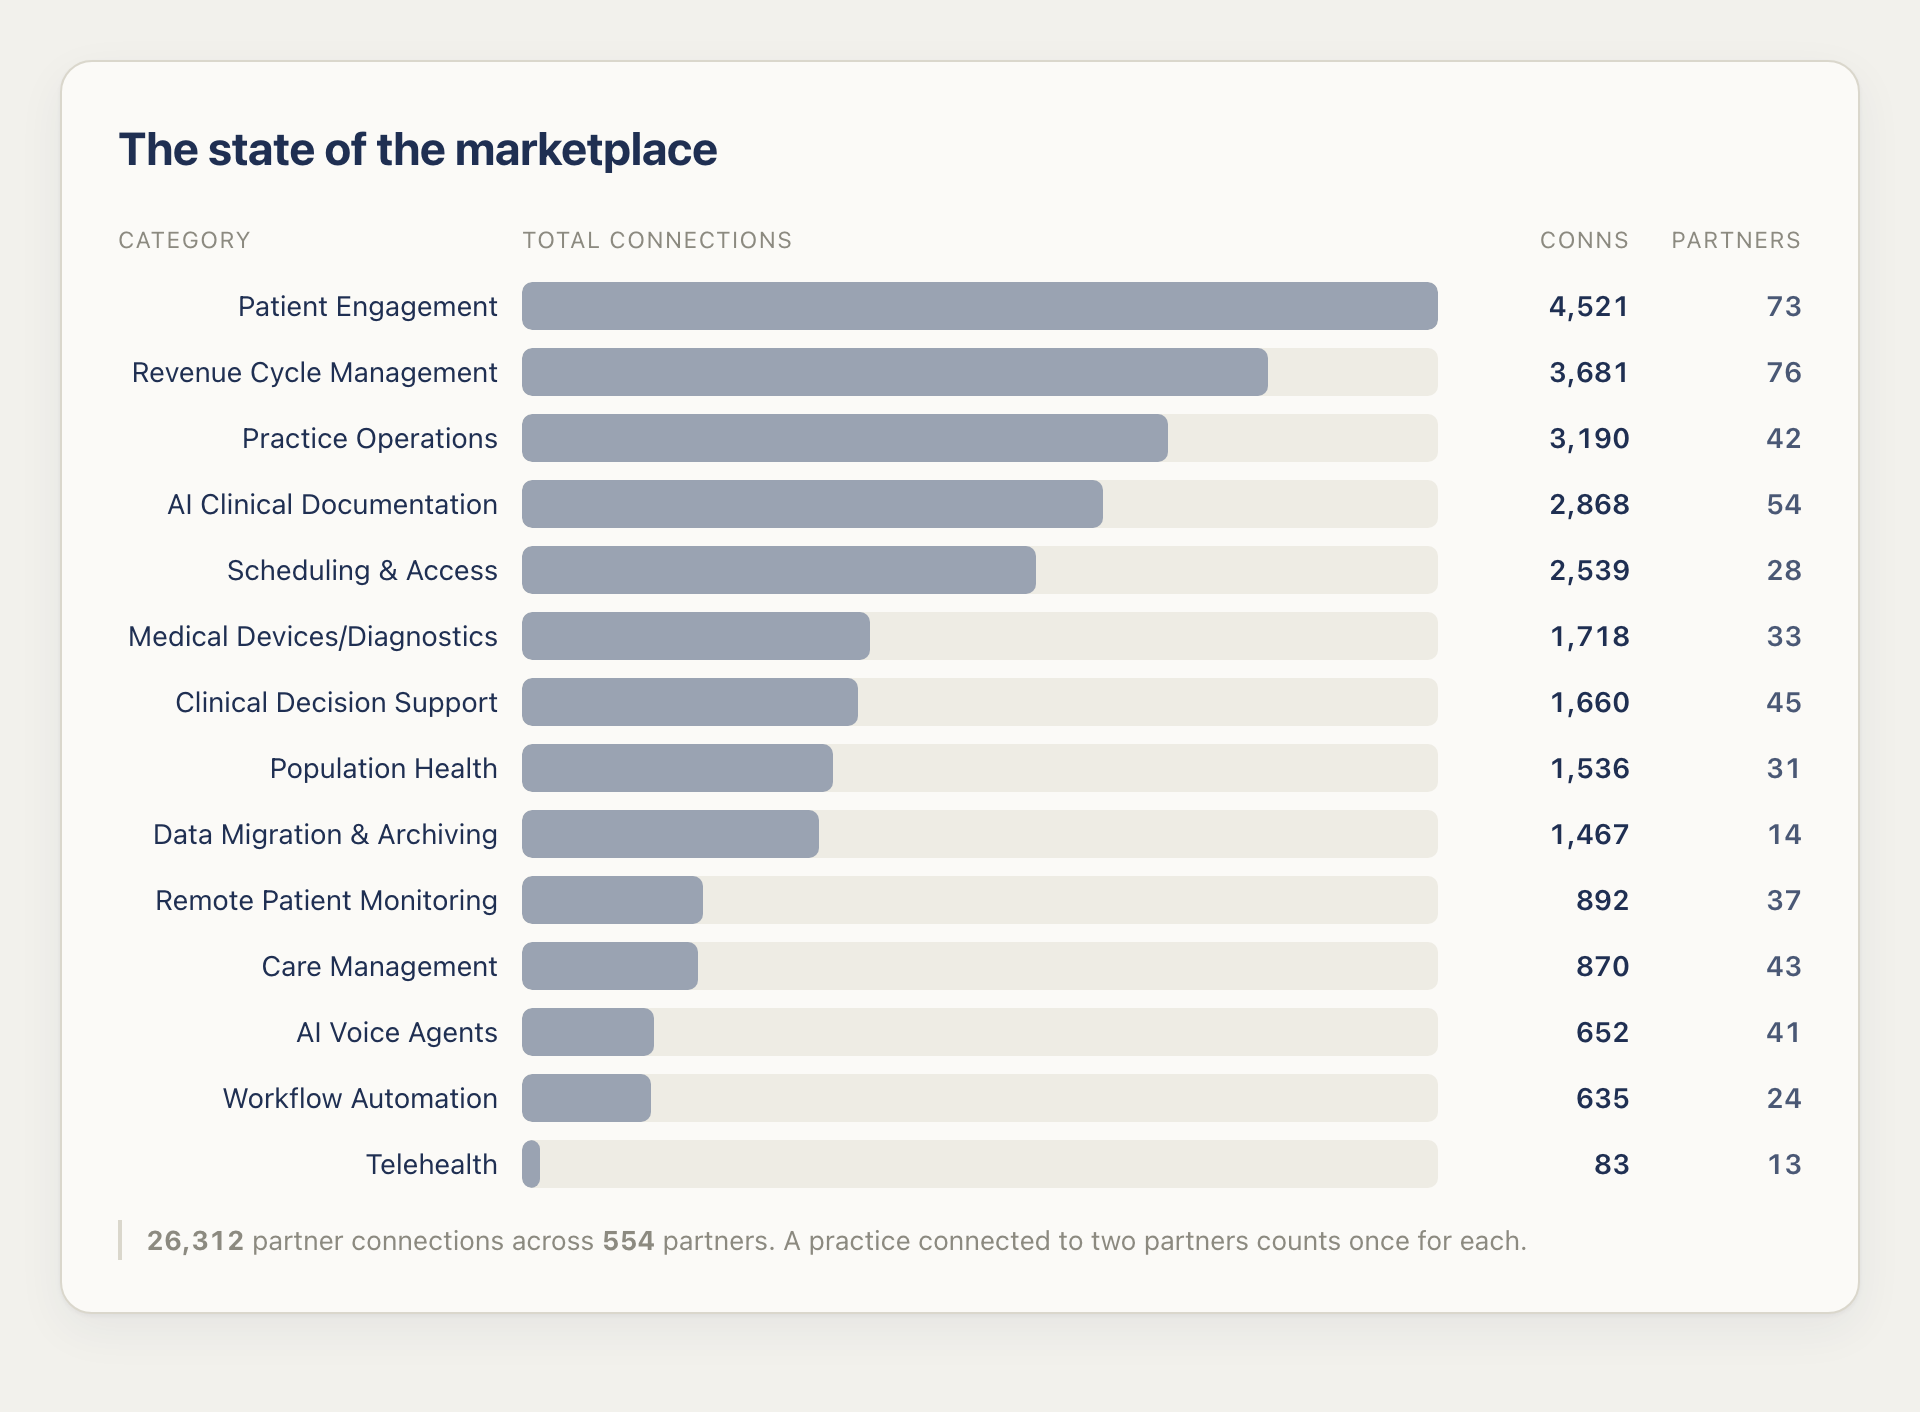Click the Patient Engagement connections bar
Screen dimensions: 1920x1412
click(980, 306)
